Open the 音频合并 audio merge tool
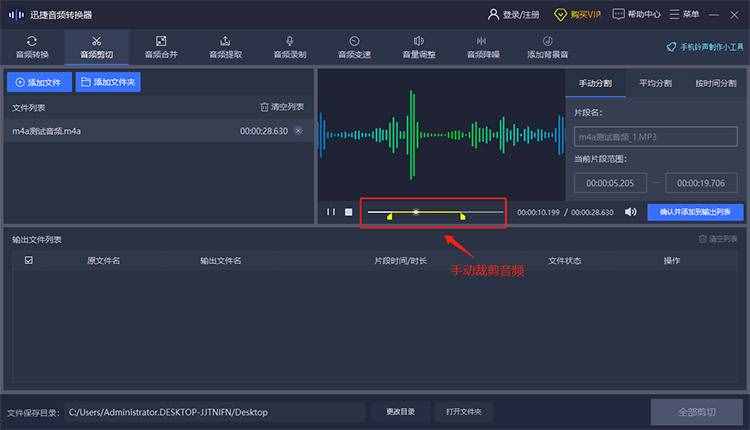The image size is (750, 430). click(x=161, y=47)
